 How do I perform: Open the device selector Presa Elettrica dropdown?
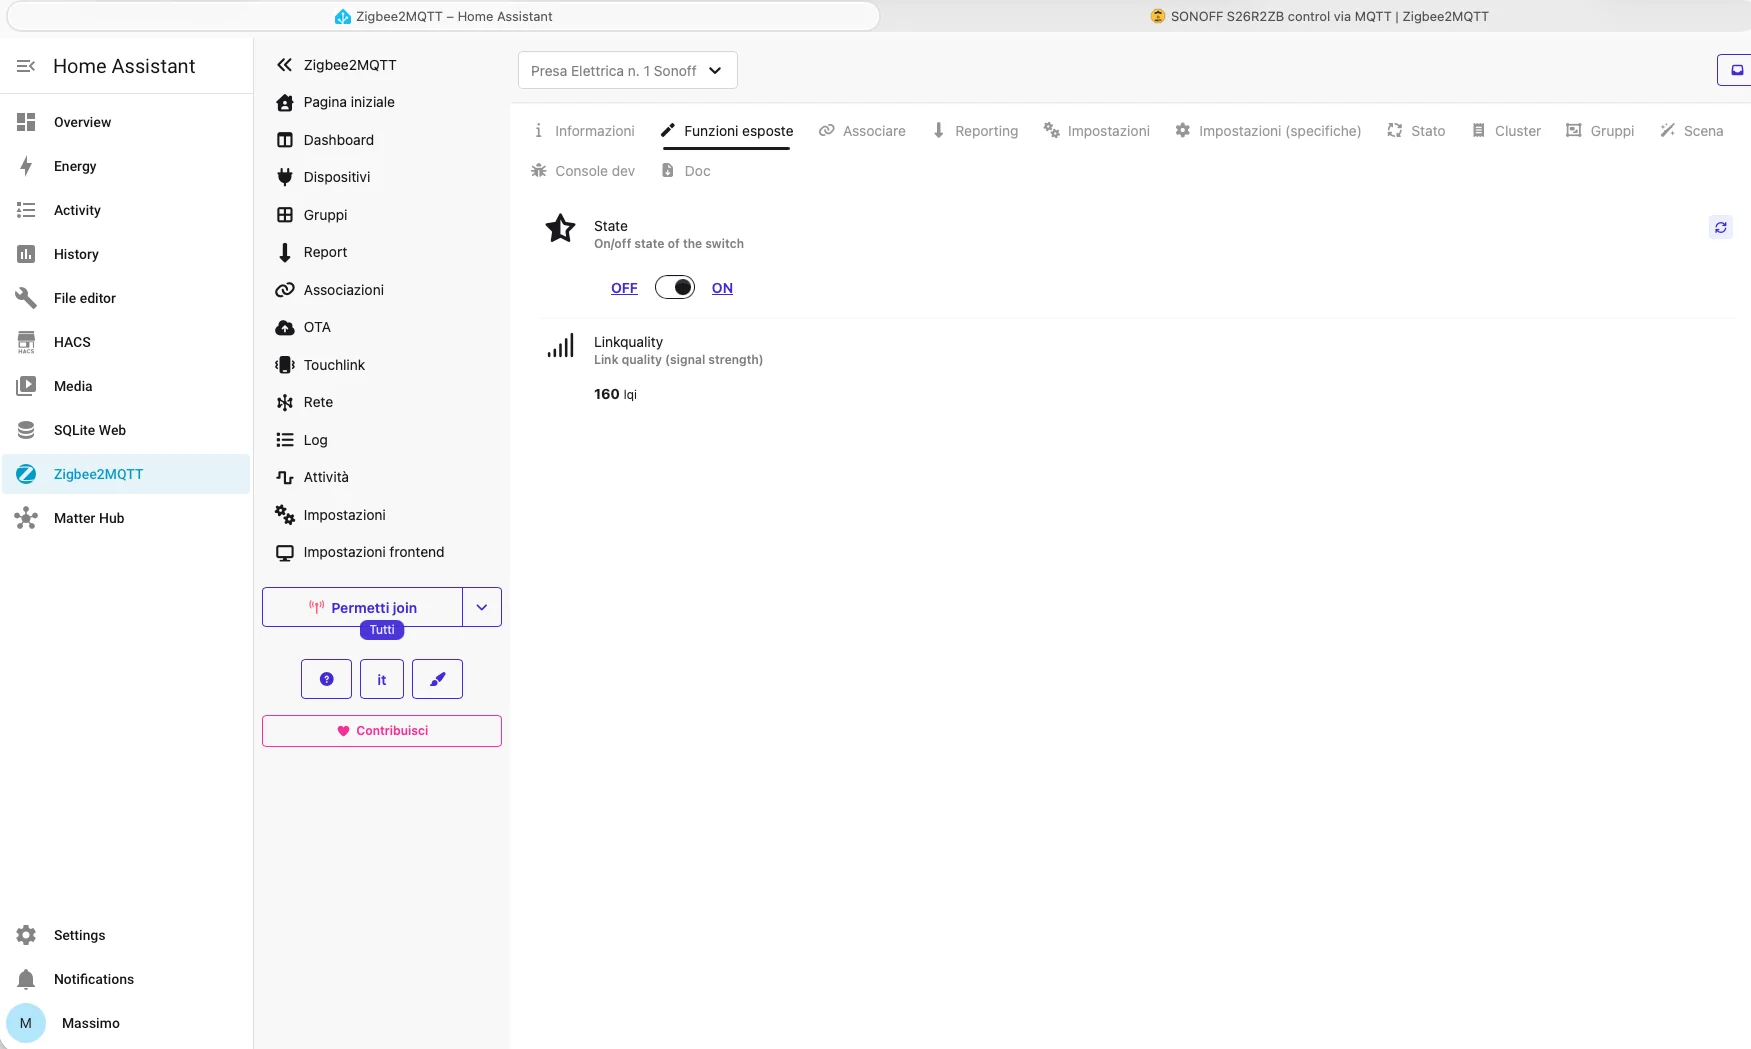click(628, 70)
